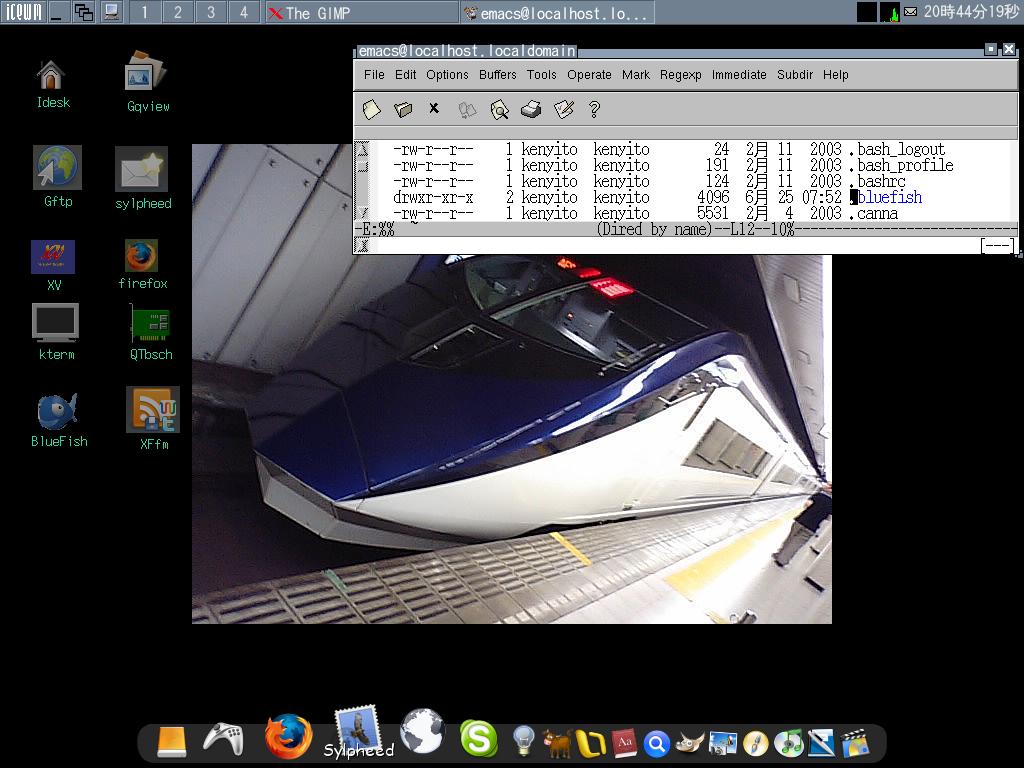Image resolution: width=1024 pixels, height=768 pixels.
Task: Click the Sylpheed mail icon in the dock
Action: coord(357,731)
